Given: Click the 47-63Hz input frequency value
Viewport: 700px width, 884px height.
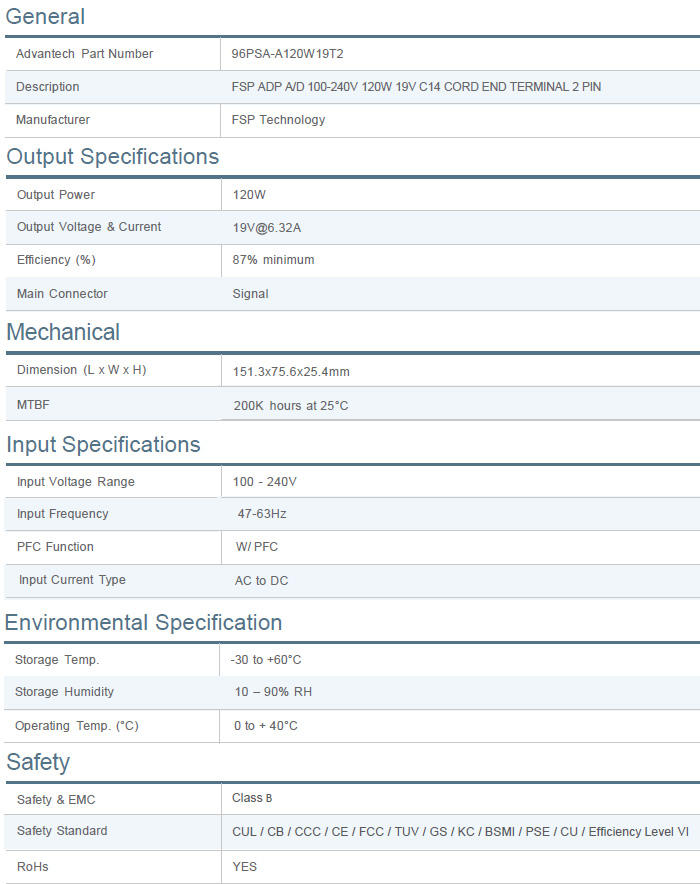Looking at the screenshot, I should (x=262, y=514).
